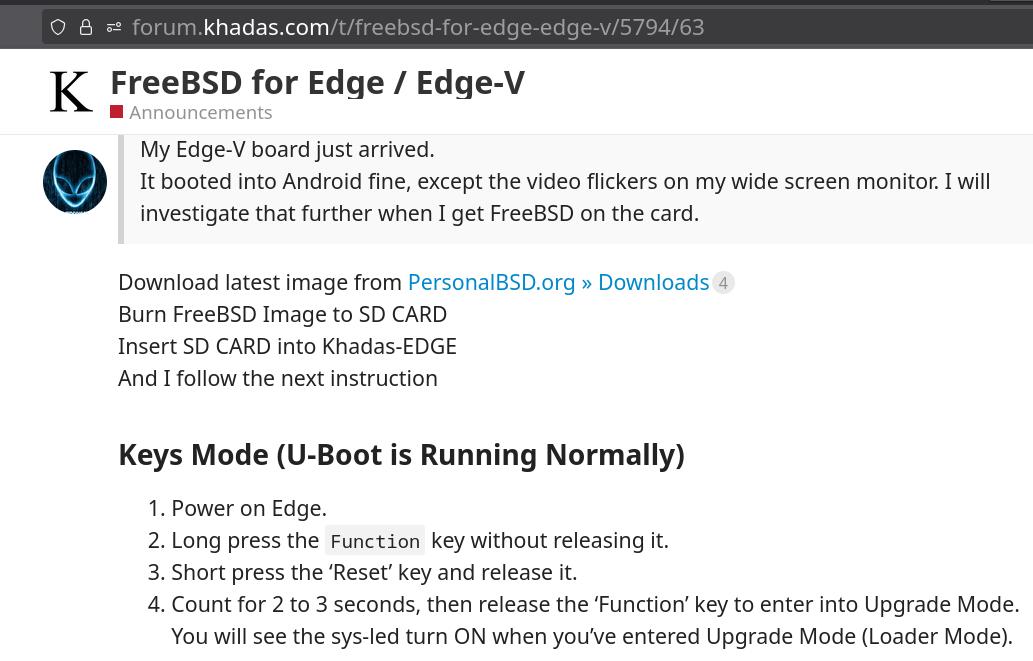Image resolution: width=1033 pixels, height=661 pixels.
Task: Click the tracking protection shield icon
Action: (58, 27)
